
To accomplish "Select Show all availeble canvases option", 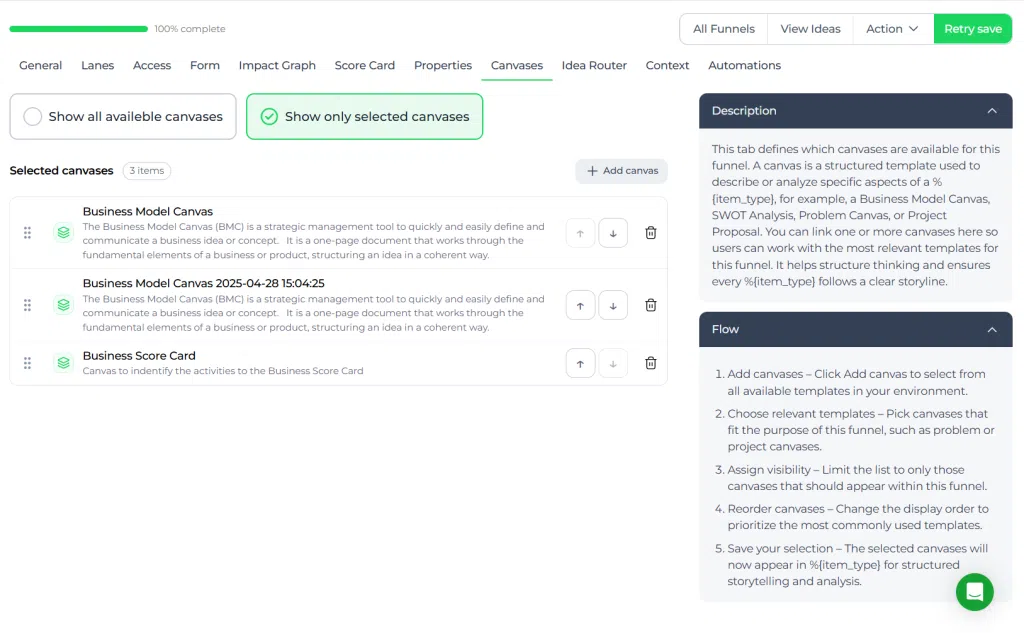I will 123,116.
